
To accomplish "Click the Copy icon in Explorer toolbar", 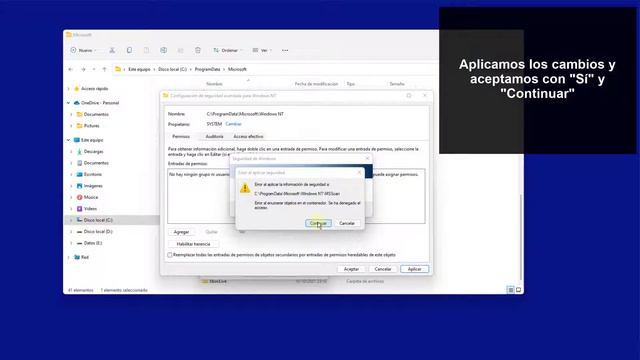I will click(x=129, y=50).
